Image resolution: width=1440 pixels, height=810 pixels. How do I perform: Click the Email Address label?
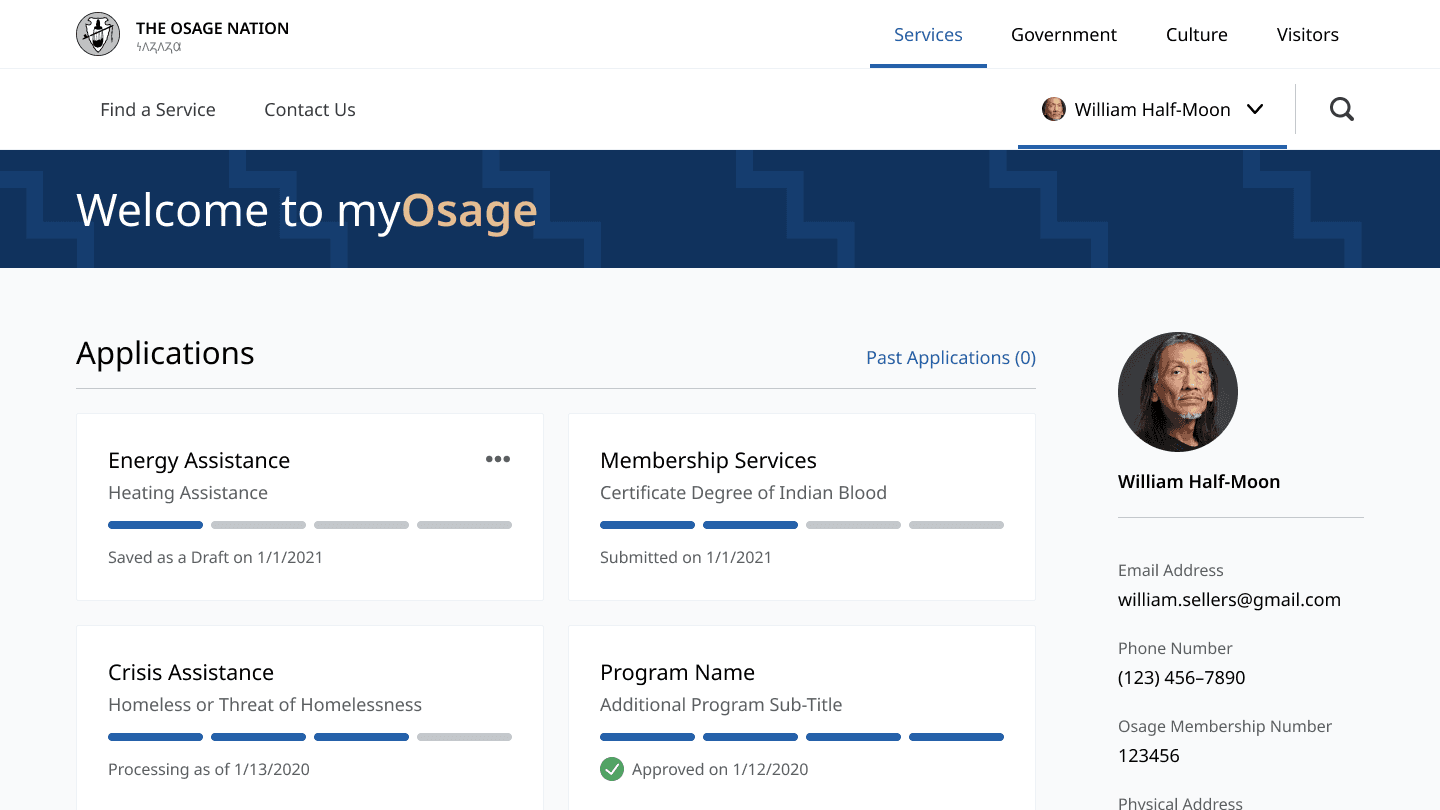coord(1170,570)
